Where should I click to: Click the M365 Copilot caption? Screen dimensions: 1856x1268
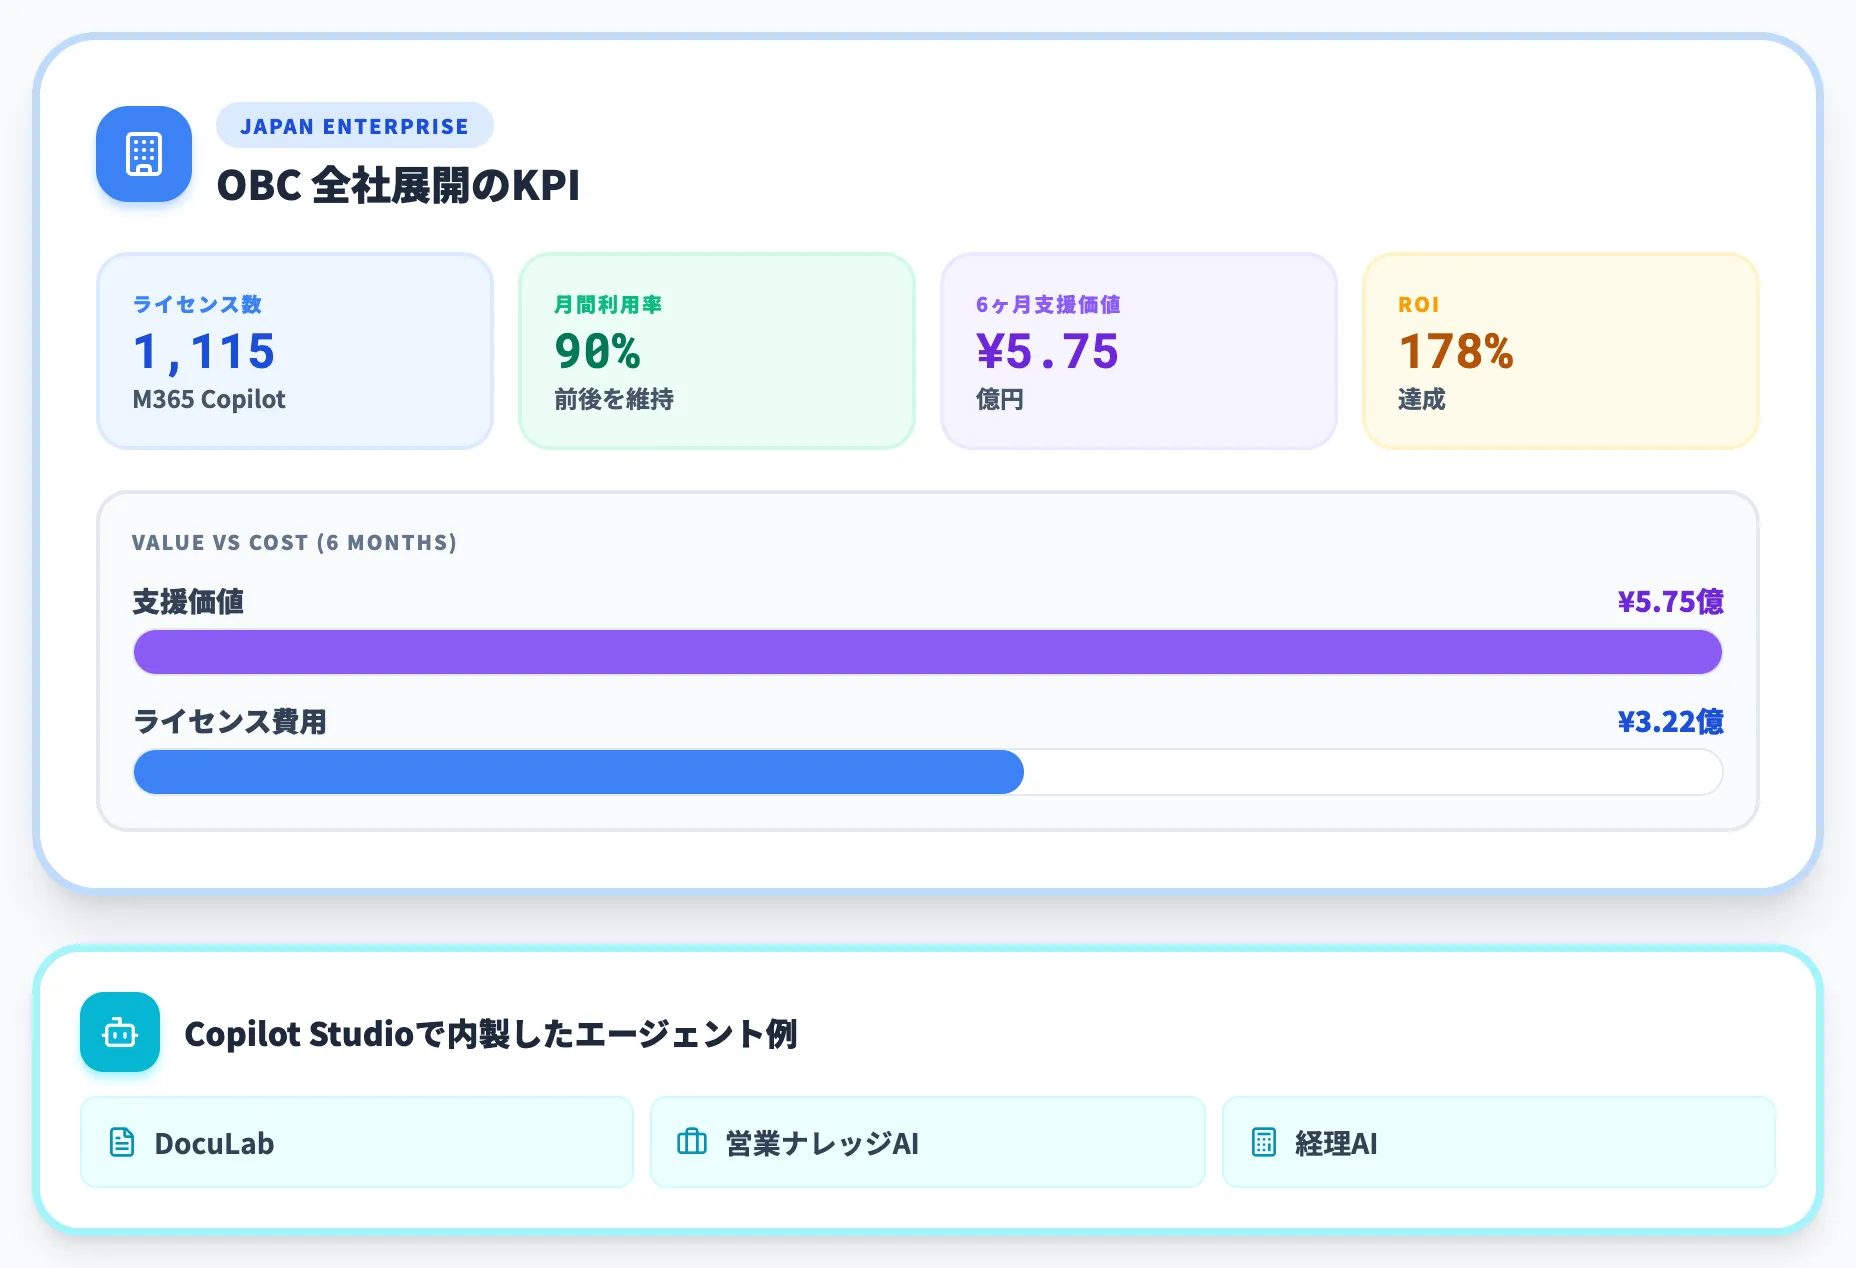point(209,399)
